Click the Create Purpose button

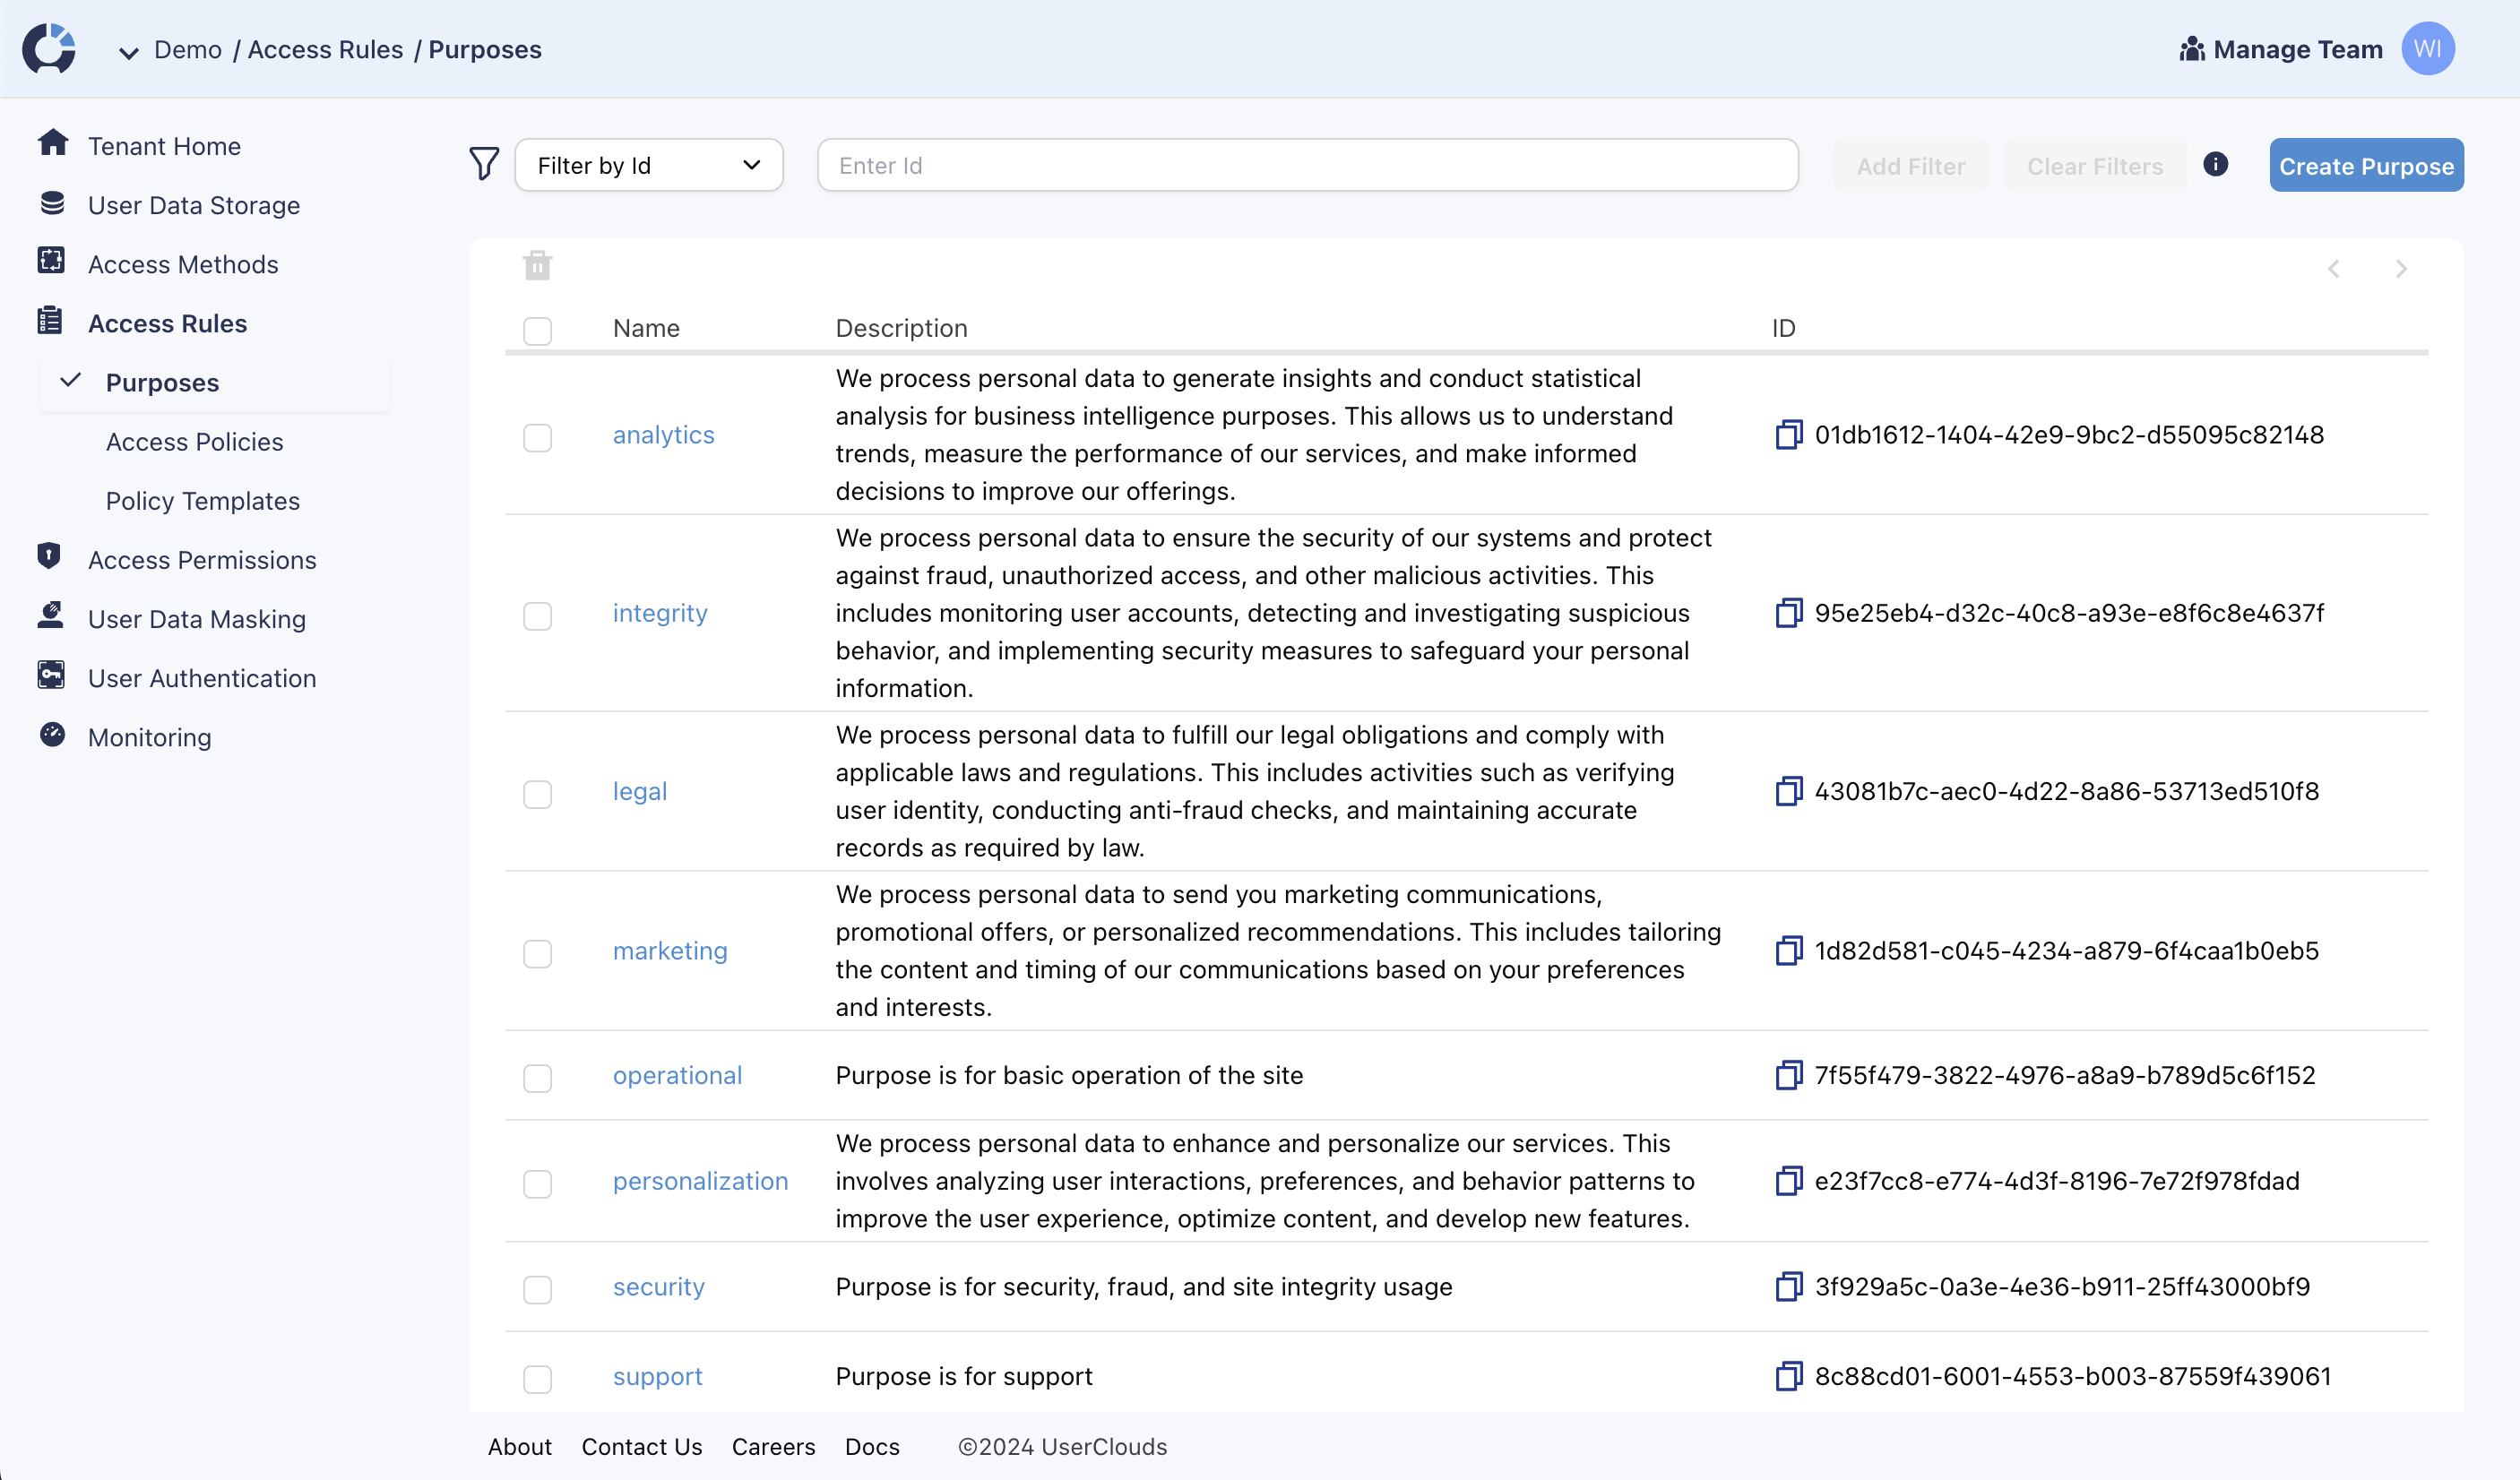(2367, 166)
